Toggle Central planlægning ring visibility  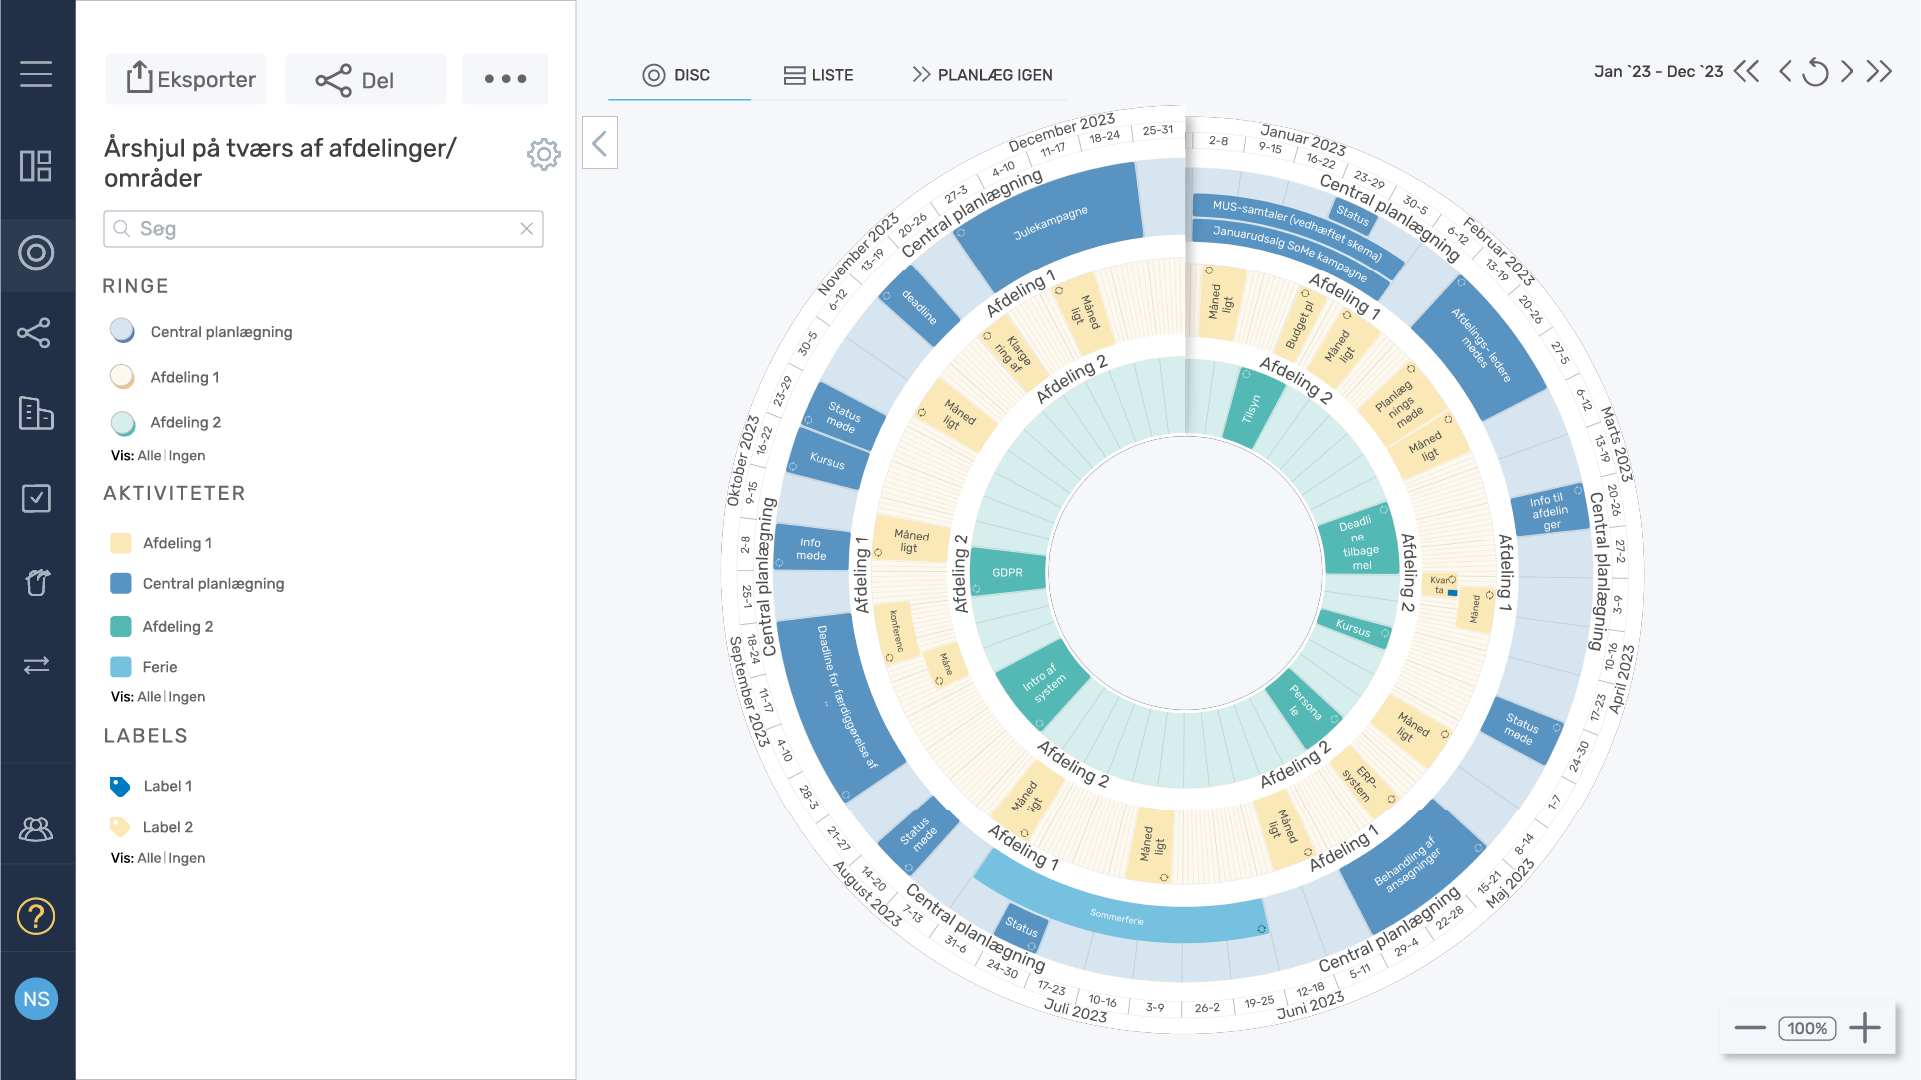(x=122, y=331)
